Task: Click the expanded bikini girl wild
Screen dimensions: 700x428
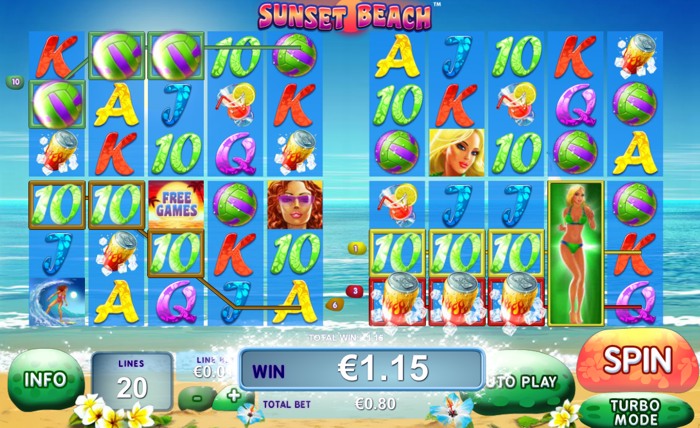Action: (576, 253)
